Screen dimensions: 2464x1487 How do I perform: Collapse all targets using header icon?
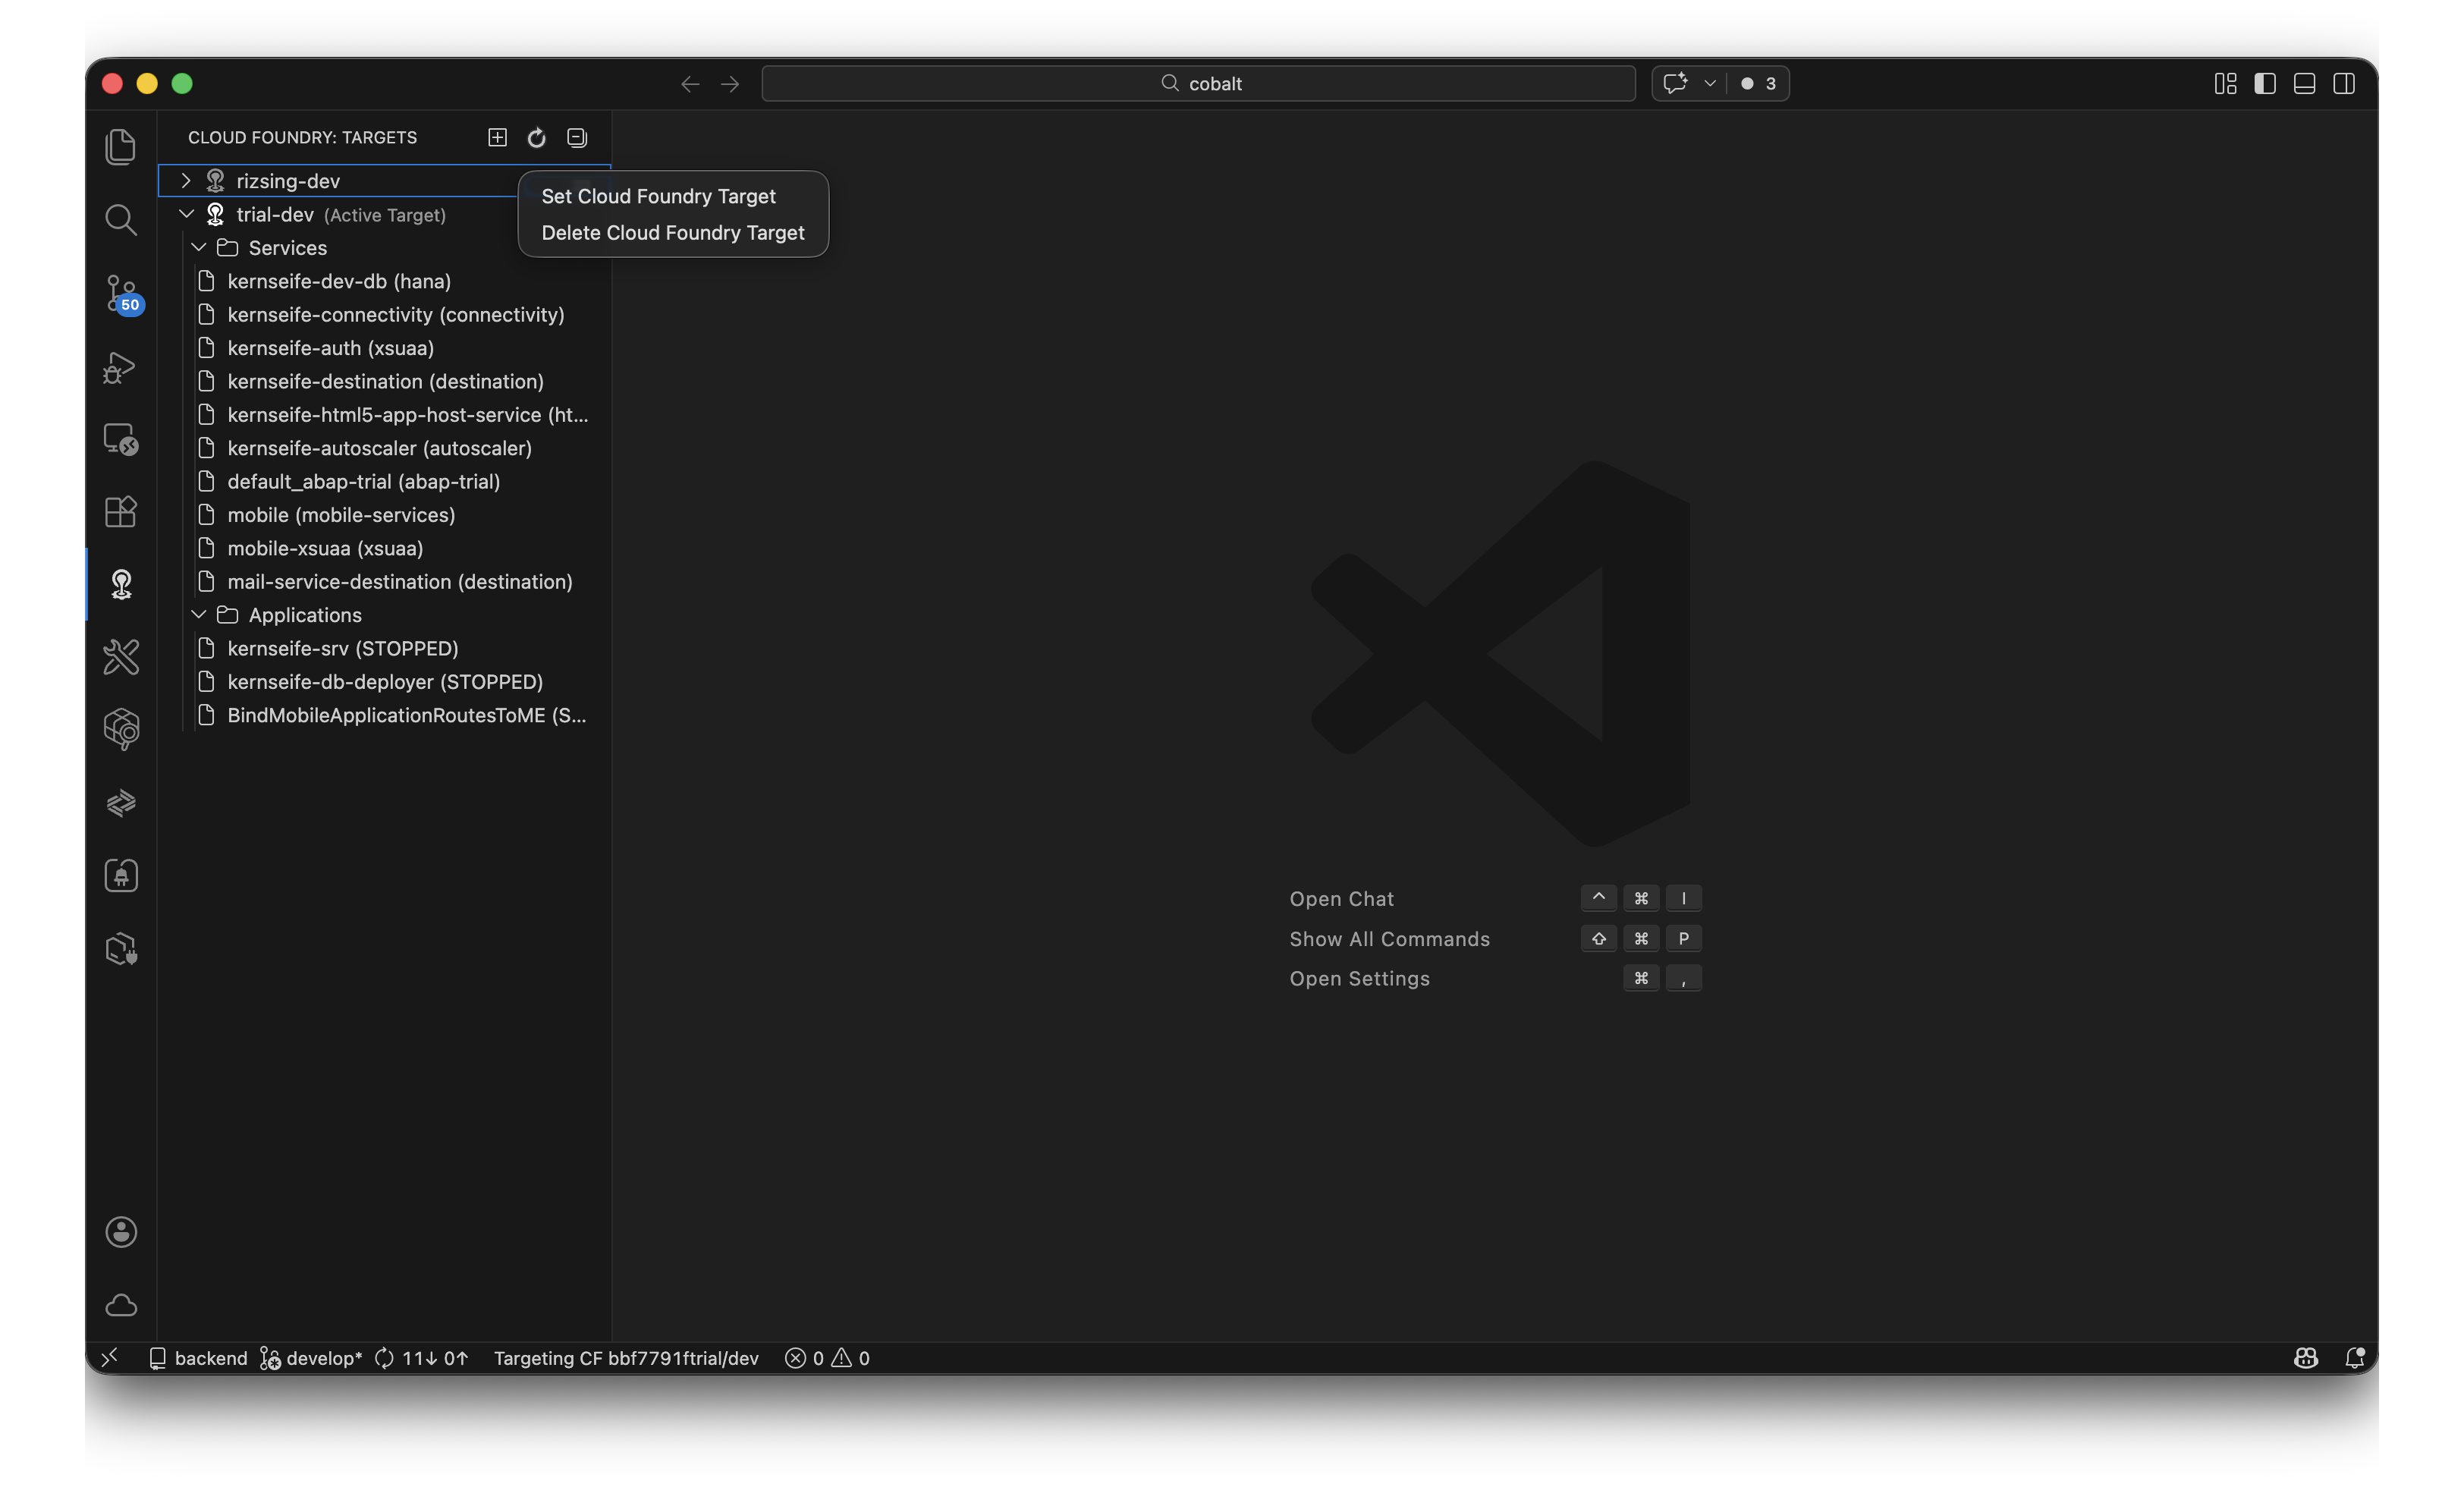point(577,138)
